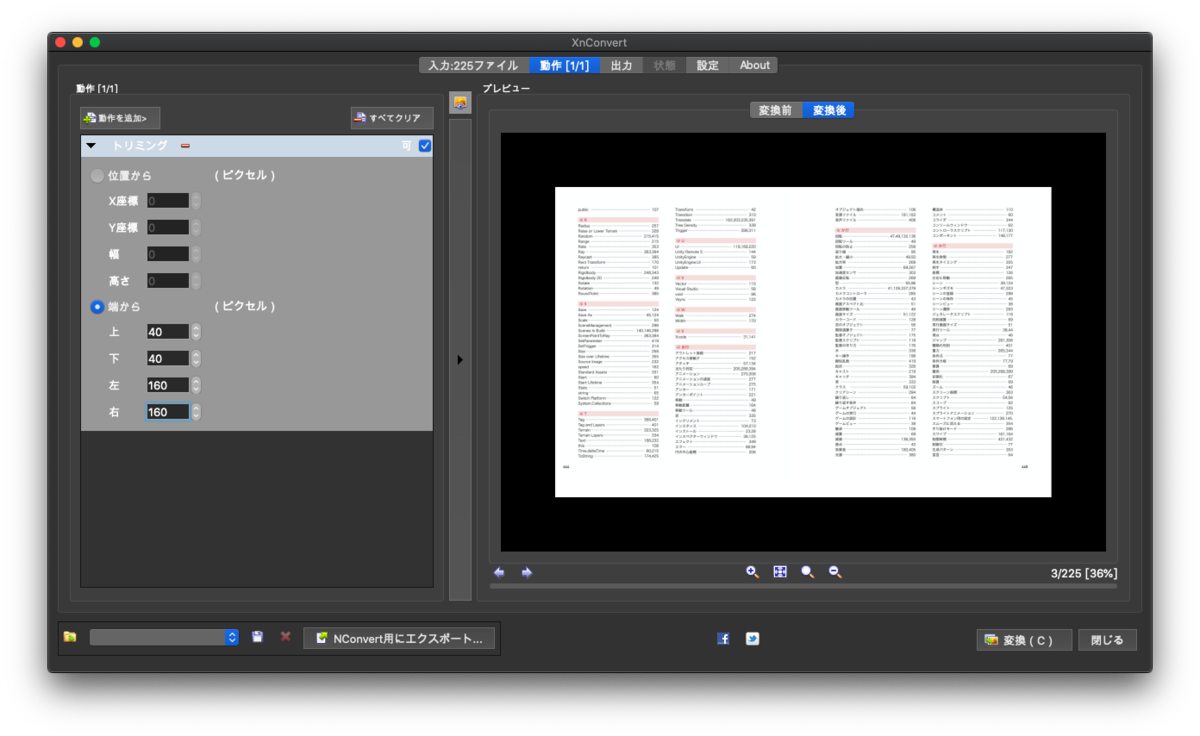This screenshot has width=1200, height=736.
Task: Click the stepper for 下 value
Action: click(x=196, y=358)
